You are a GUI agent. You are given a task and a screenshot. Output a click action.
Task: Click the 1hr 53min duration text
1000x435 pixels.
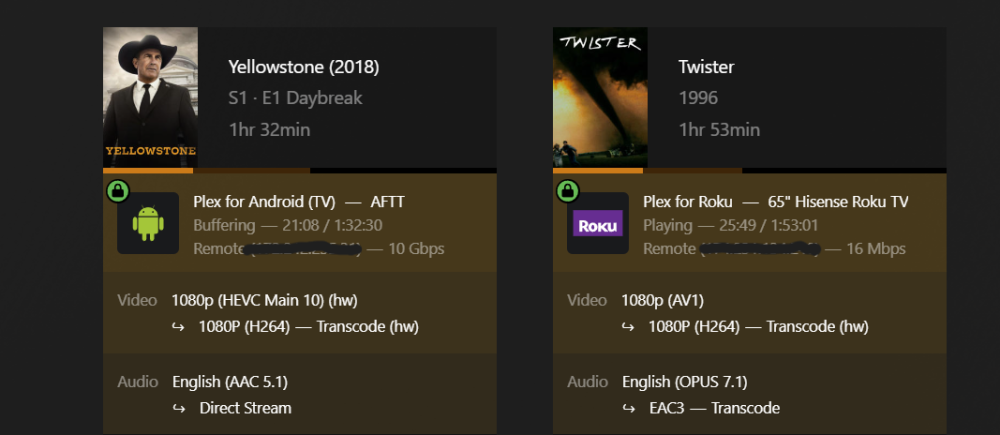coord(719,130)
